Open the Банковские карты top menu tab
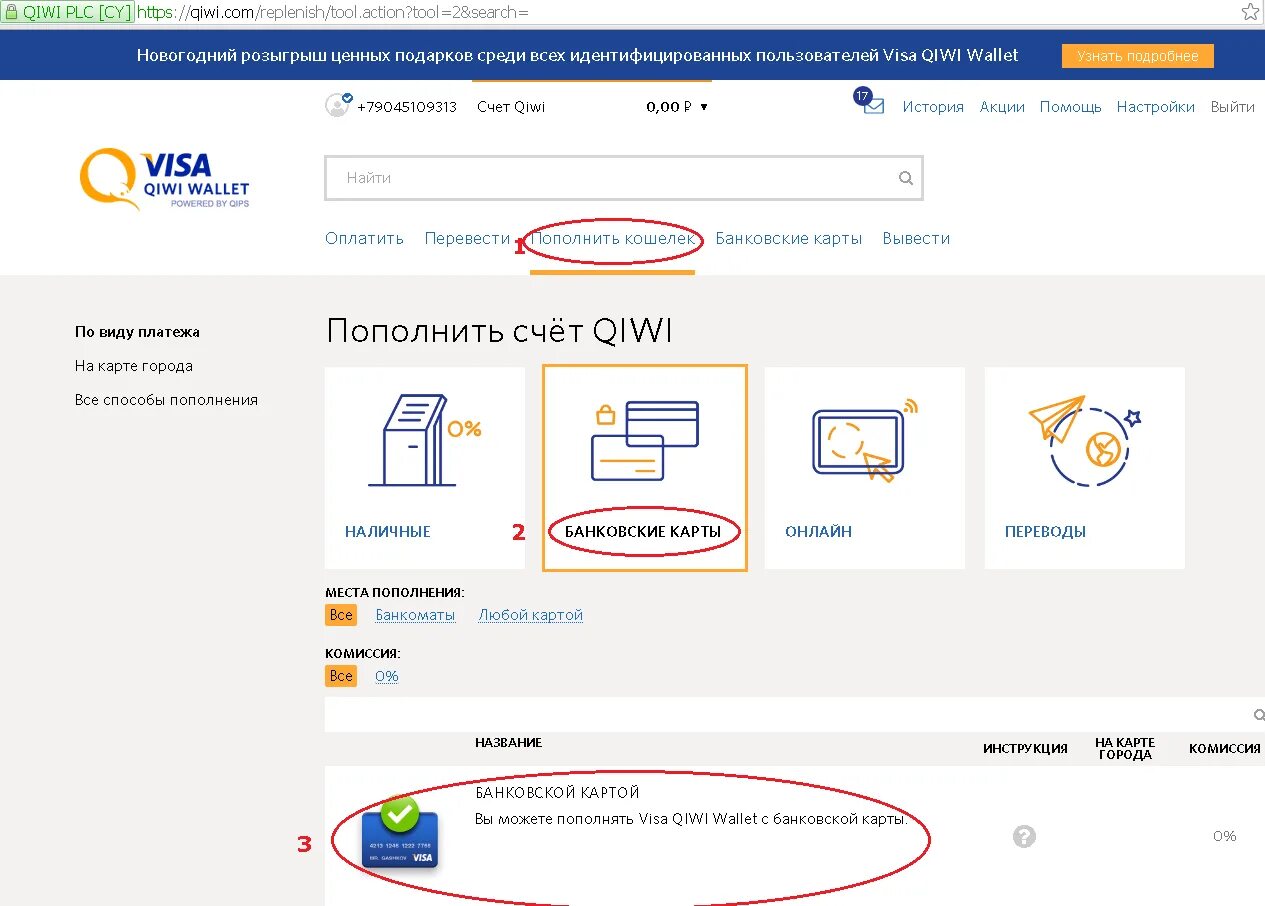 click(x=789, y=238)
